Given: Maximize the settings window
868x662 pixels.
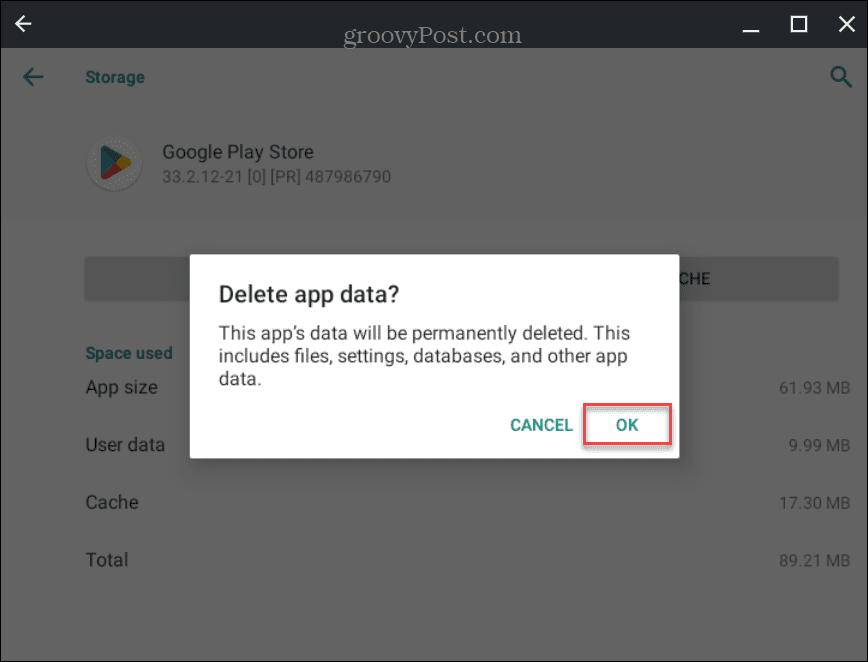Looking at the screenshot, I should (798, 24).
